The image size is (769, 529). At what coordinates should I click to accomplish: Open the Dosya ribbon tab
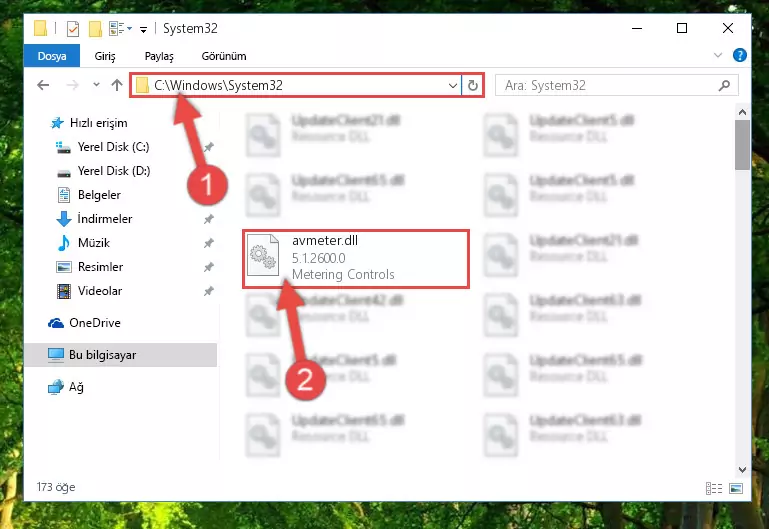[x=52, y=56]
